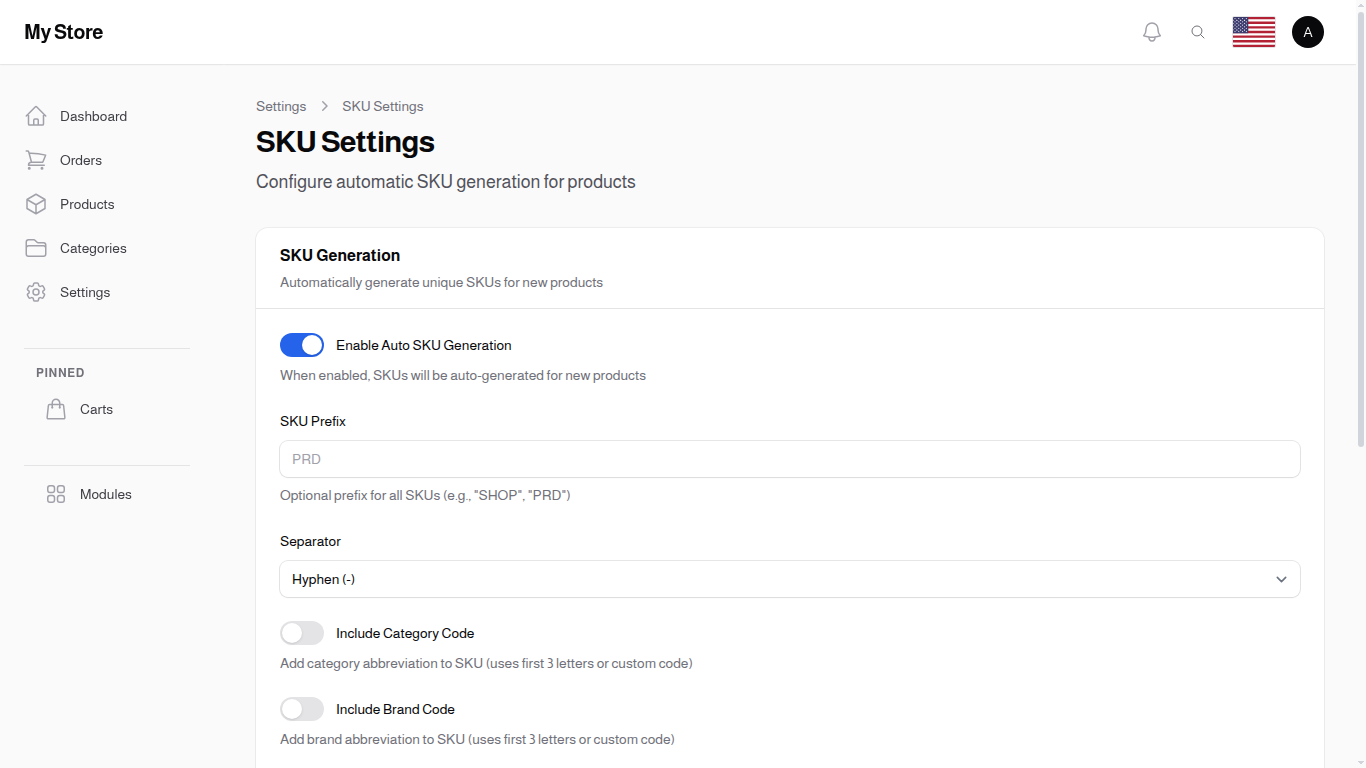Viewport: 1366px width, 768px height.
Task: Open the Products box icon
Action: (36, 204)
